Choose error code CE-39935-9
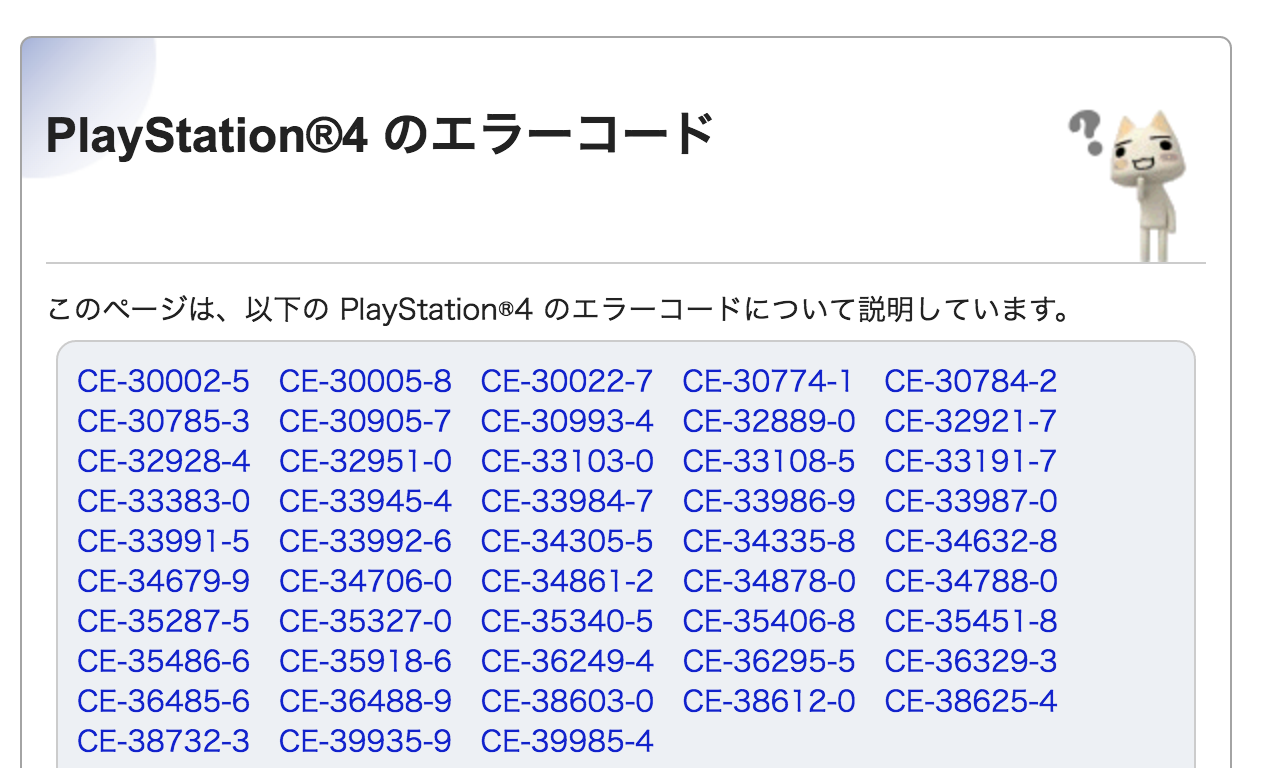This screenshot has width=1284, height=768. (x=365, y=741)
